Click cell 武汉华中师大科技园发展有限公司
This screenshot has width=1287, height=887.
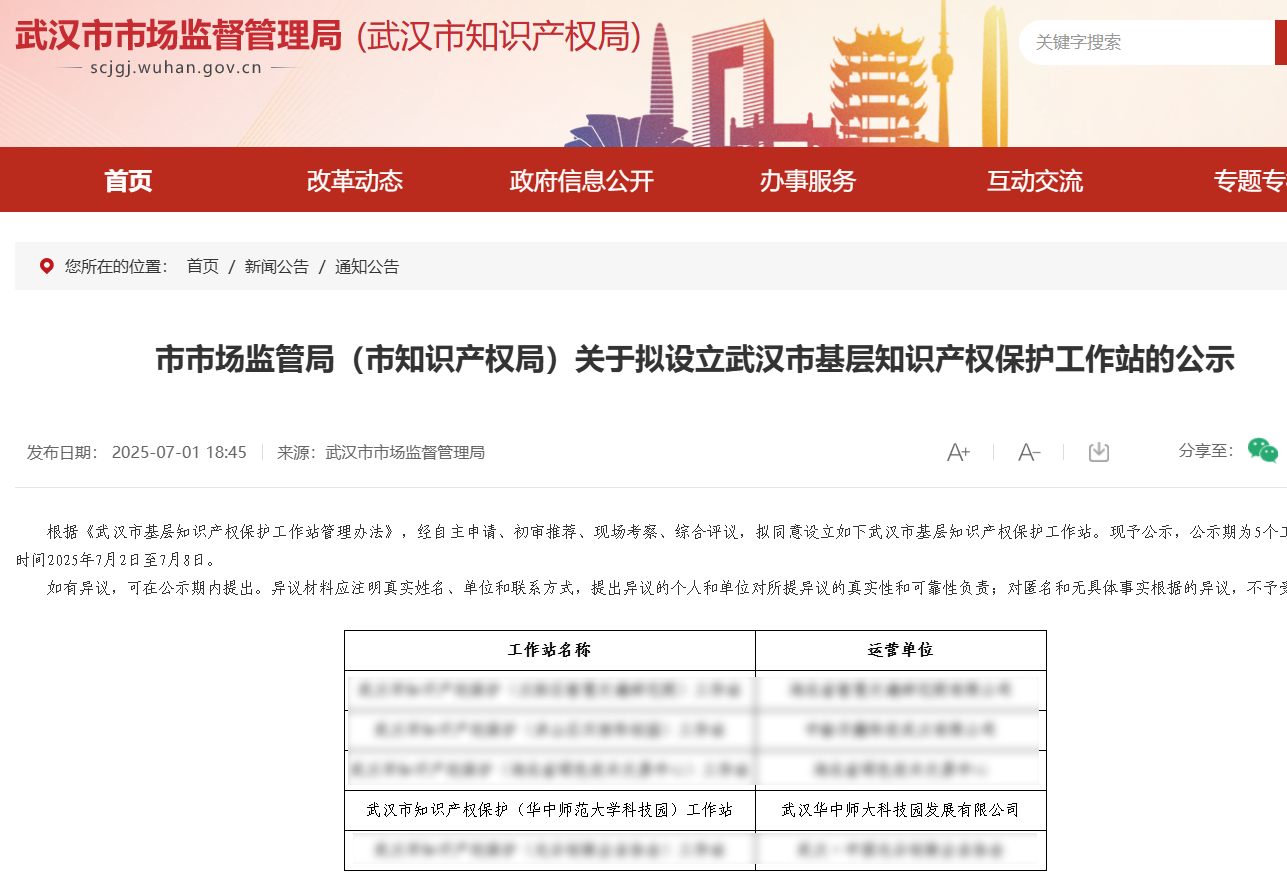coord(900,810)
